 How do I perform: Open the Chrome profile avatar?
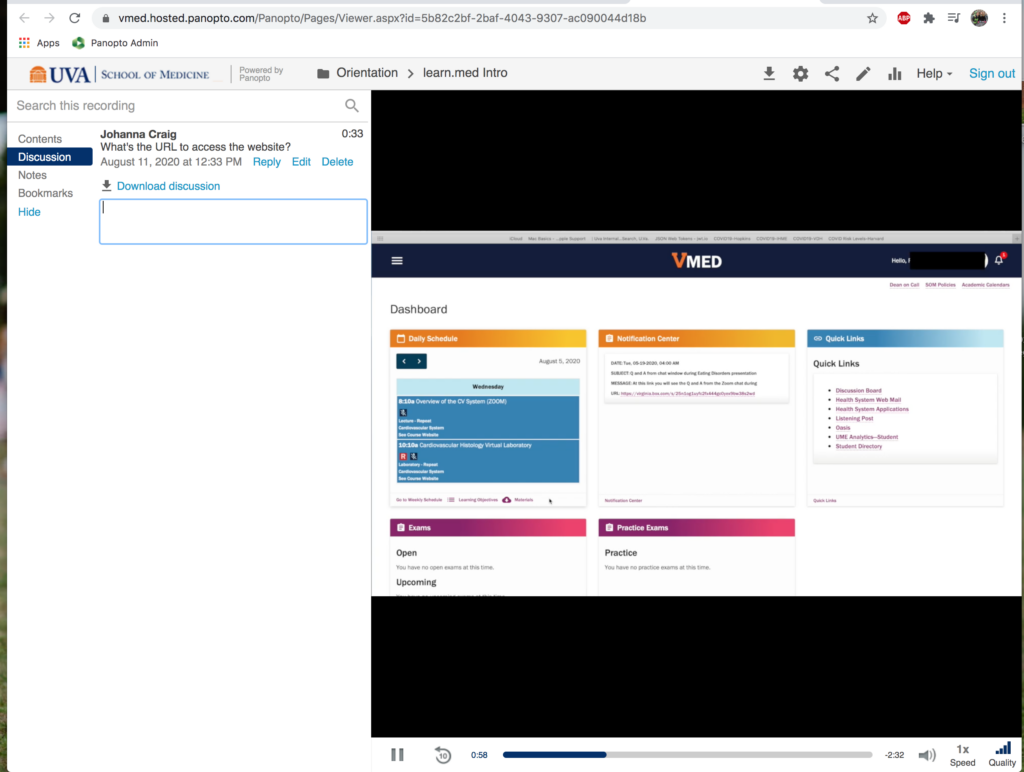tap(979, 18)
